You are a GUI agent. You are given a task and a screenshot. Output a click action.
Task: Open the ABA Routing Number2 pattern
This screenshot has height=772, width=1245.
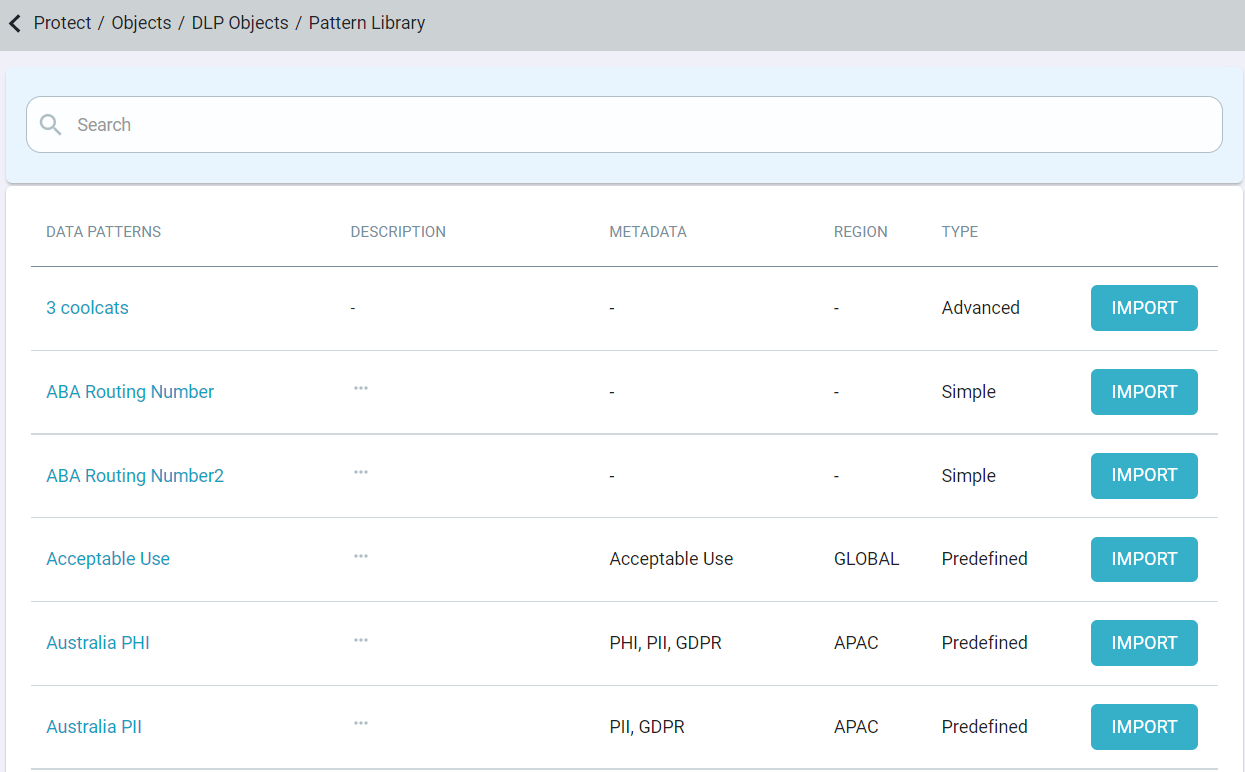[x=134, y=475]
